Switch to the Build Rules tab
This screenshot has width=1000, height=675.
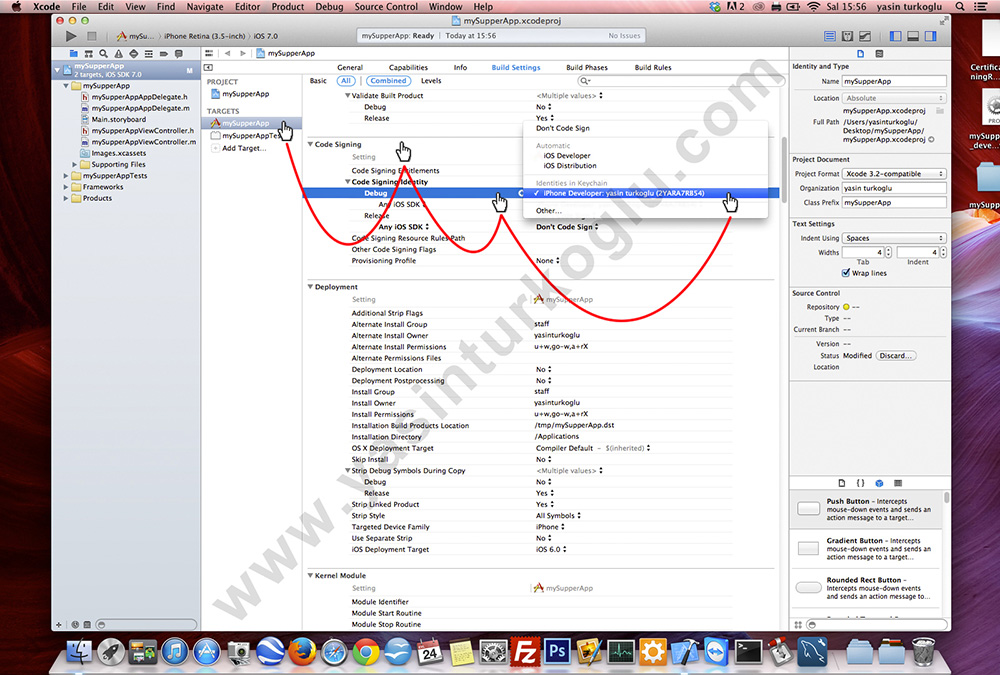point(653,68)
